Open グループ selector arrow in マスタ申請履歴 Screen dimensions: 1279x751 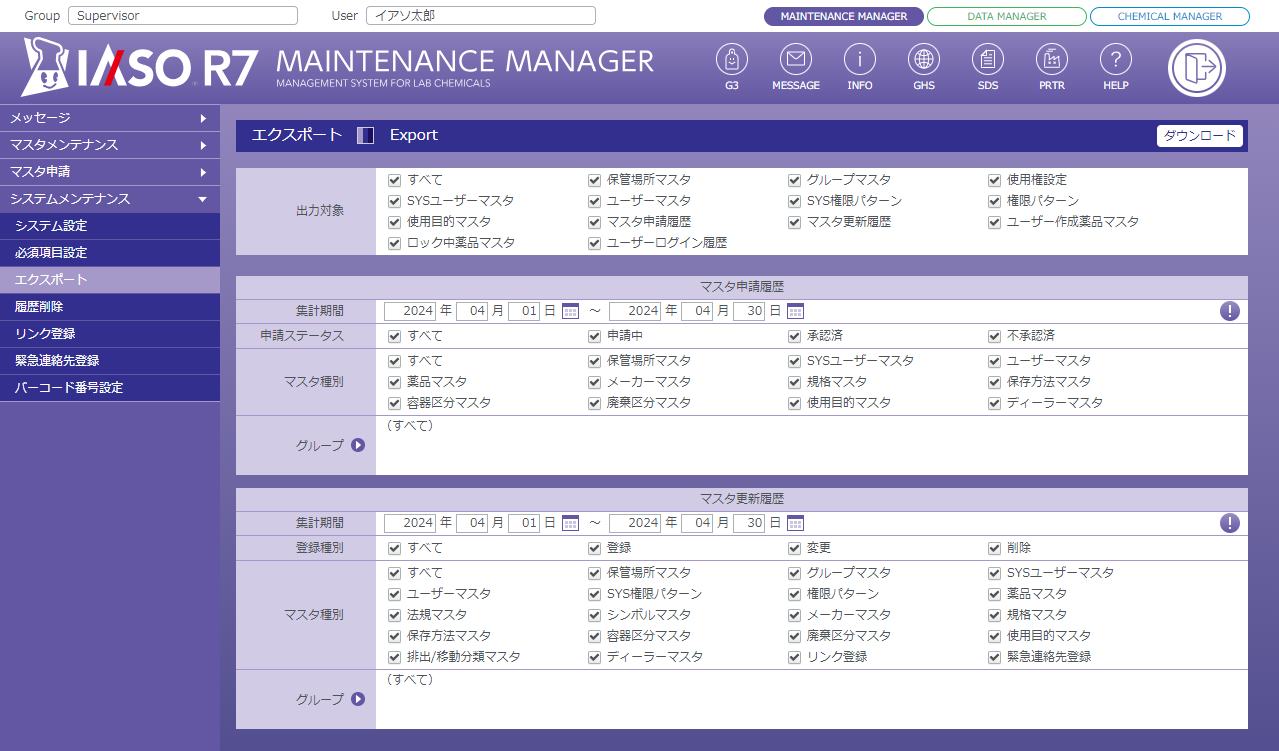click(x=358, y=445)
